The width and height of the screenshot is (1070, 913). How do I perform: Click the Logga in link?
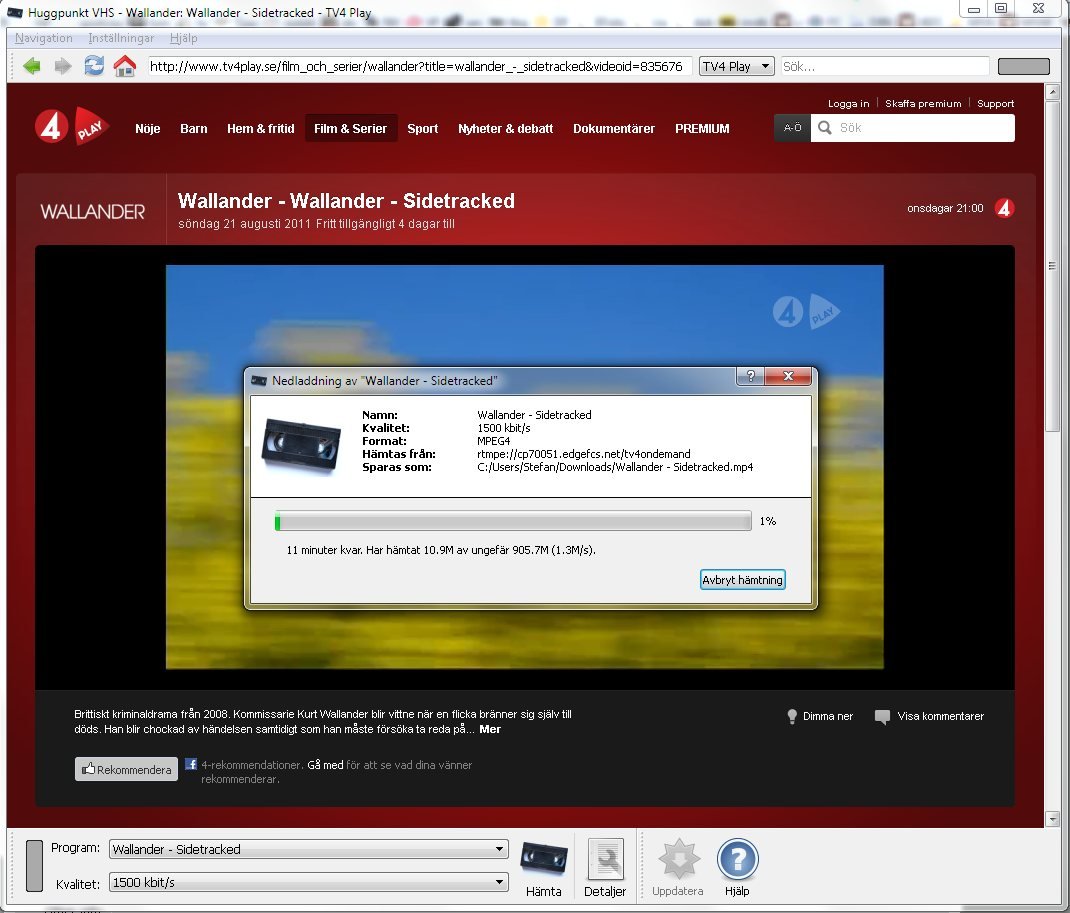[848, 104]
